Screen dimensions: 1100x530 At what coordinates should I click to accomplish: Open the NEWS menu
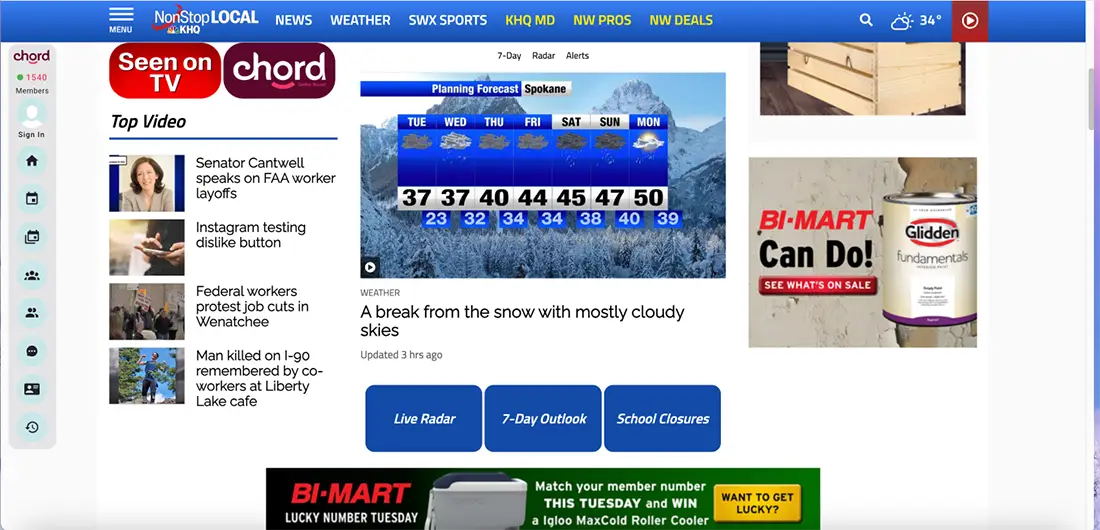pyautogui.click(x=293, y=20)
